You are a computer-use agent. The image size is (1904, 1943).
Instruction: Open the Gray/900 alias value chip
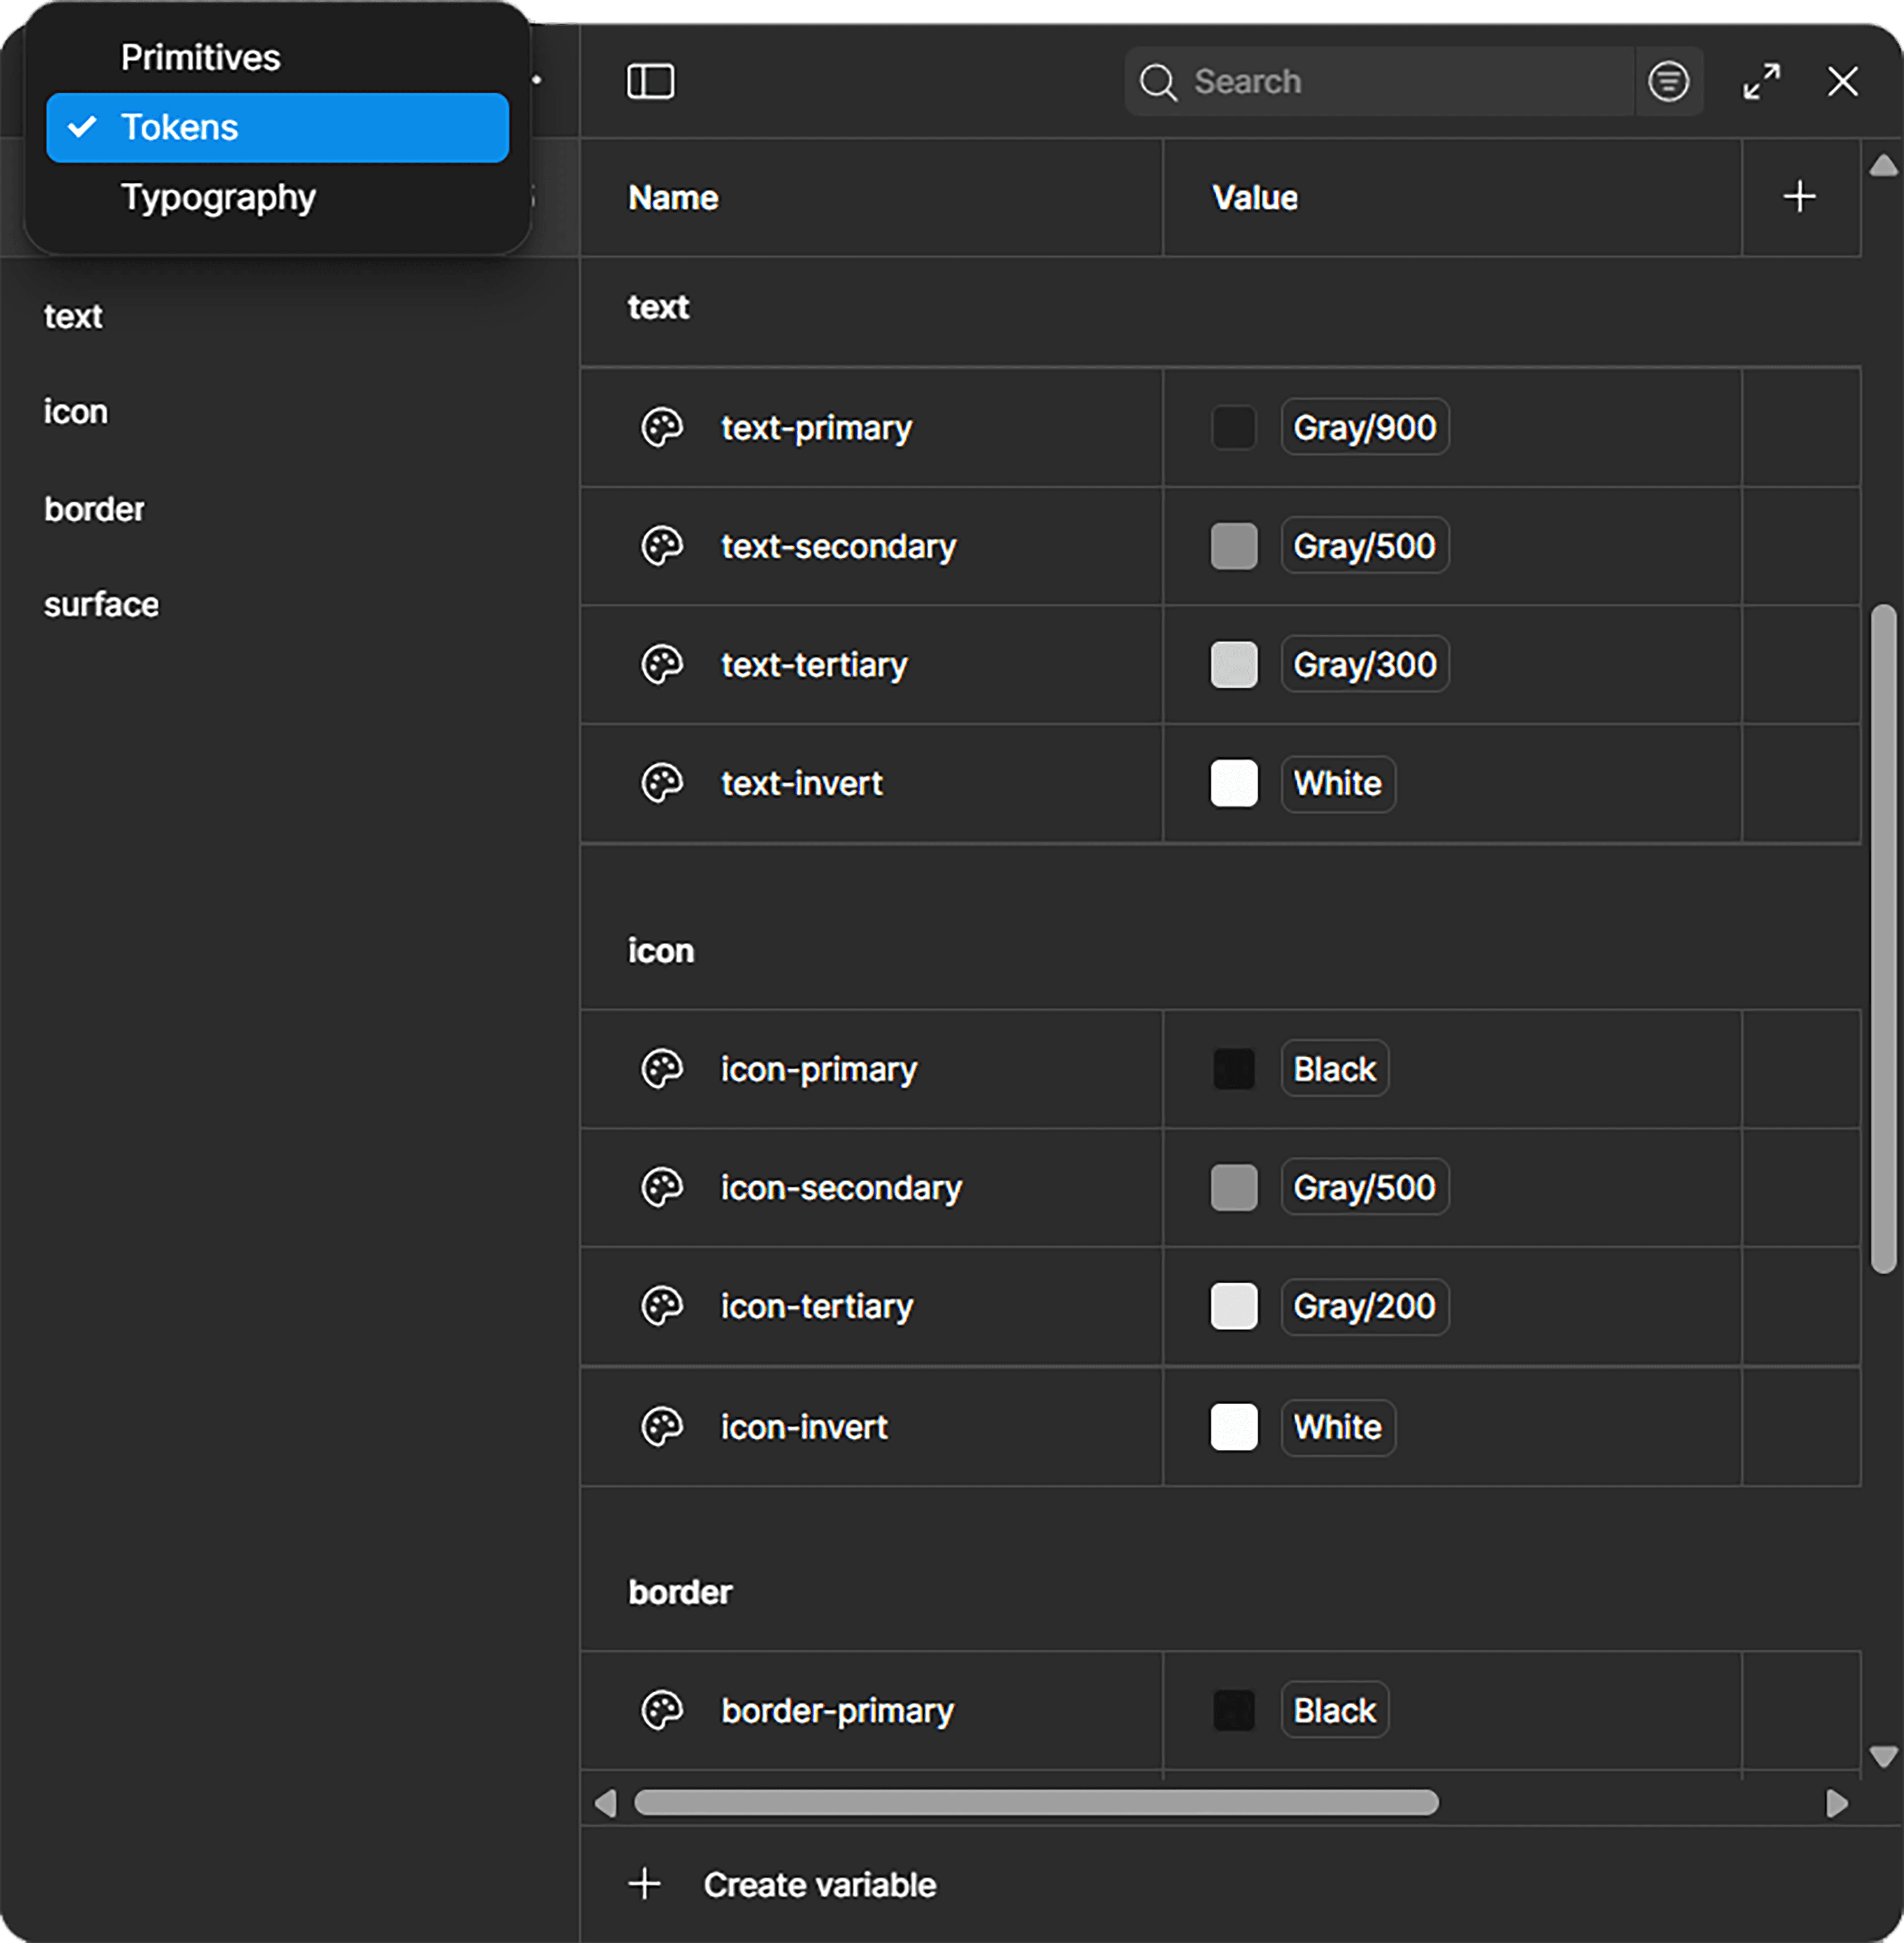click(1364, 428)
